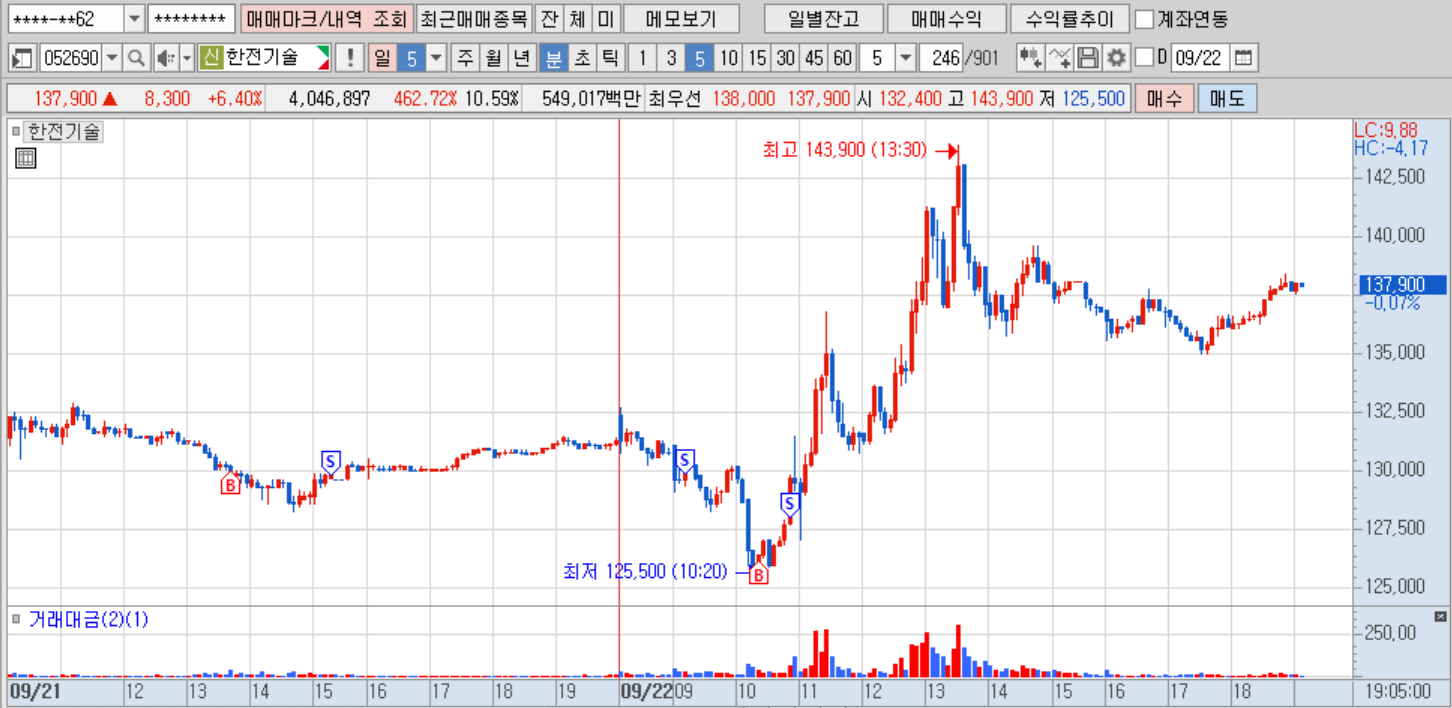The width and height of the screenshot is (1452, 708).
Task: Click the S sell marker near 10:45 on 09/22
Action: (789, 502)
